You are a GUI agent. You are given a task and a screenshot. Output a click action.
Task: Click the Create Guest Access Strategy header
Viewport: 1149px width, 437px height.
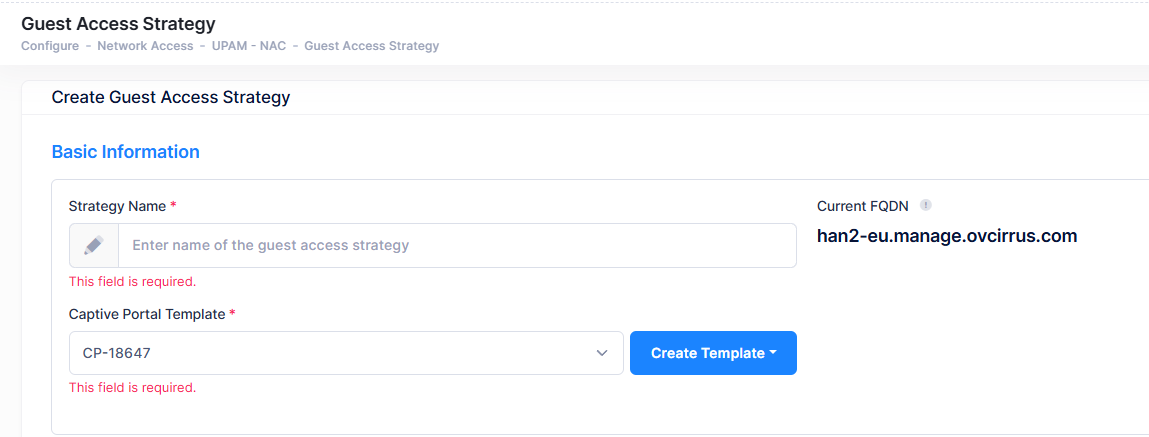tap(171, 97)
